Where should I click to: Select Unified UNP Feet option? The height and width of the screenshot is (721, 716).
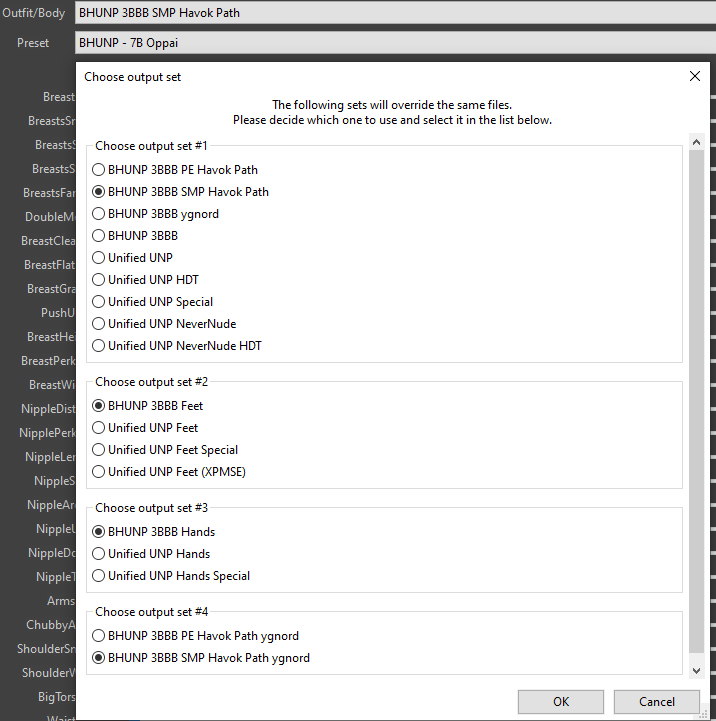click(98, 428)
